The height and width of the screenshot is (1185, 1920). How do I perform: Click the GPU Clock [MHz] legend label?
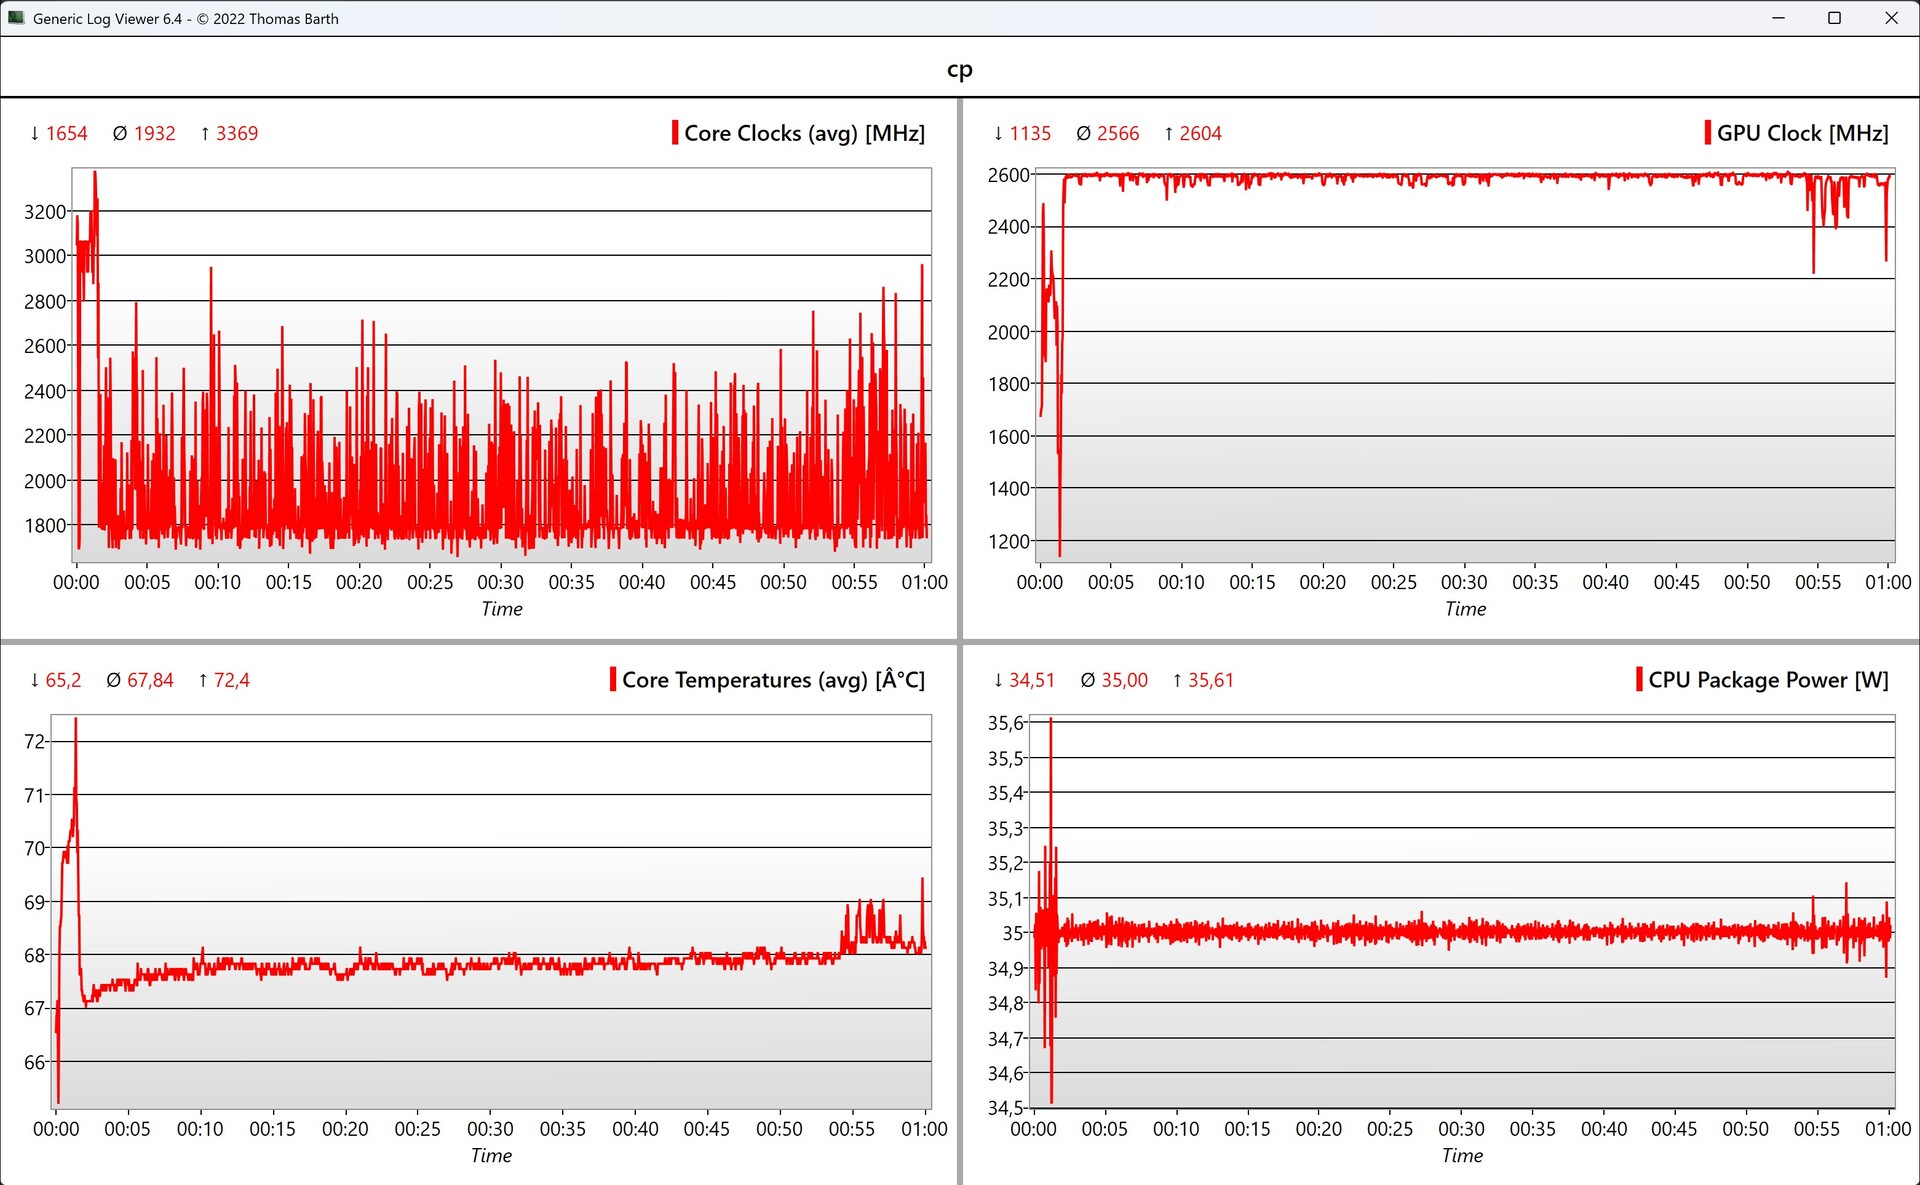1802,133
